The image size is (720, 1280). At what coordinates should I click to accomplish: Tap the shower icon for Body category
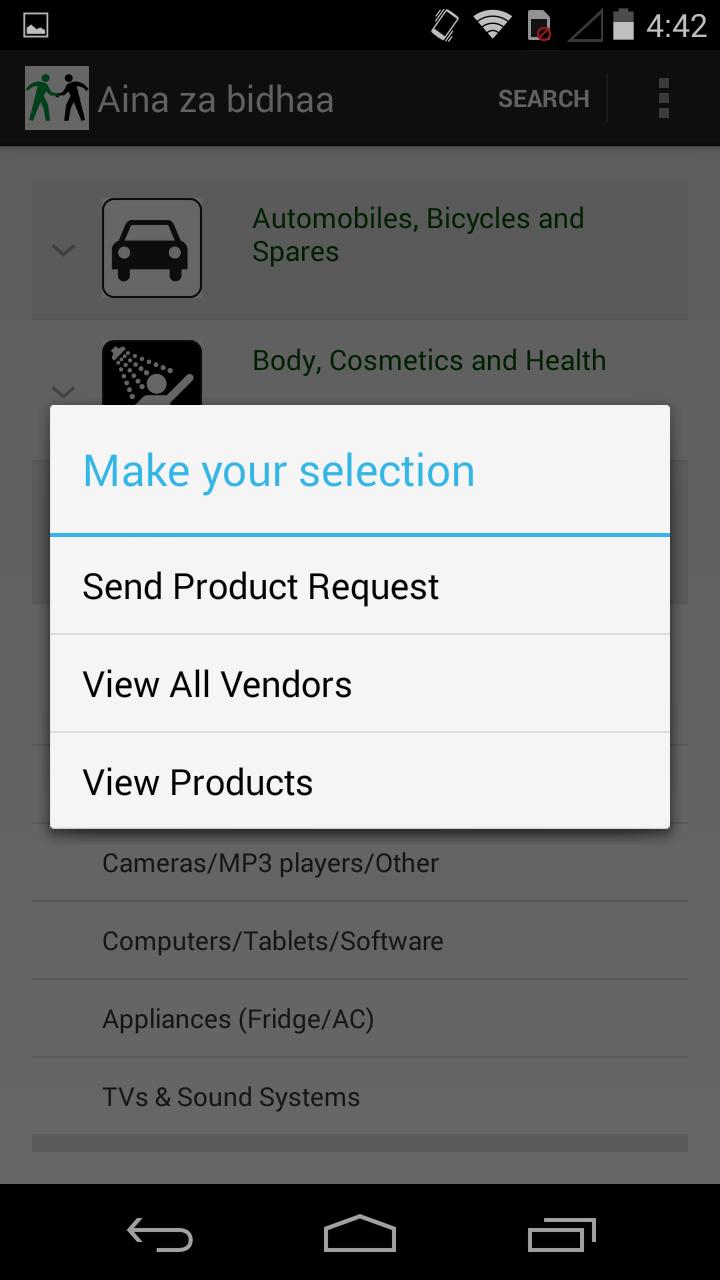pyautogui.click(x=152, y=373)
